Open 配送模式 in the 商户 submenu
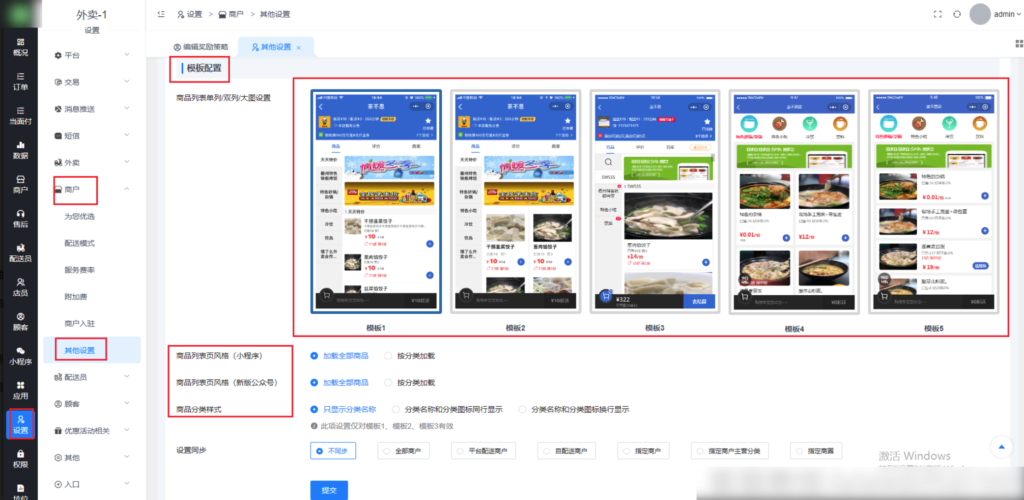Screen dimensions: 1024x500 pyautogui.click(x=81, y=243)
